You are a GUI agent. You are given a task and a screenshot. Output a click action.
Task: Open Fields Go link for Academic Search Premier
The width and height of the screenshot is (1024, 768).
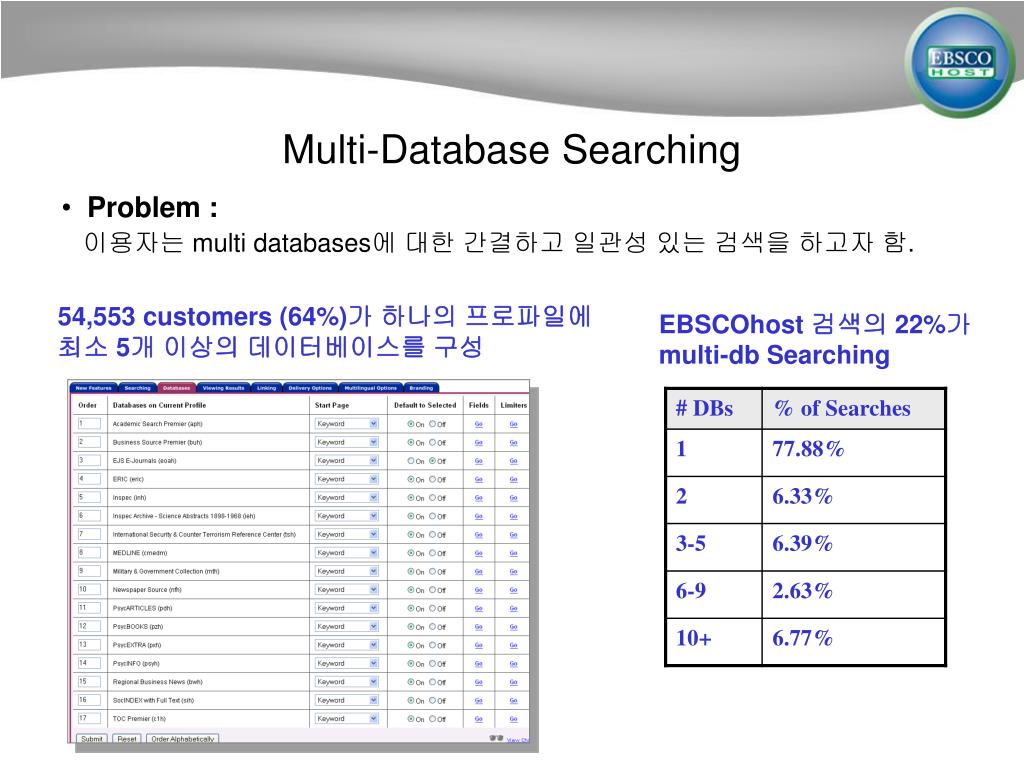coord(479,424)
